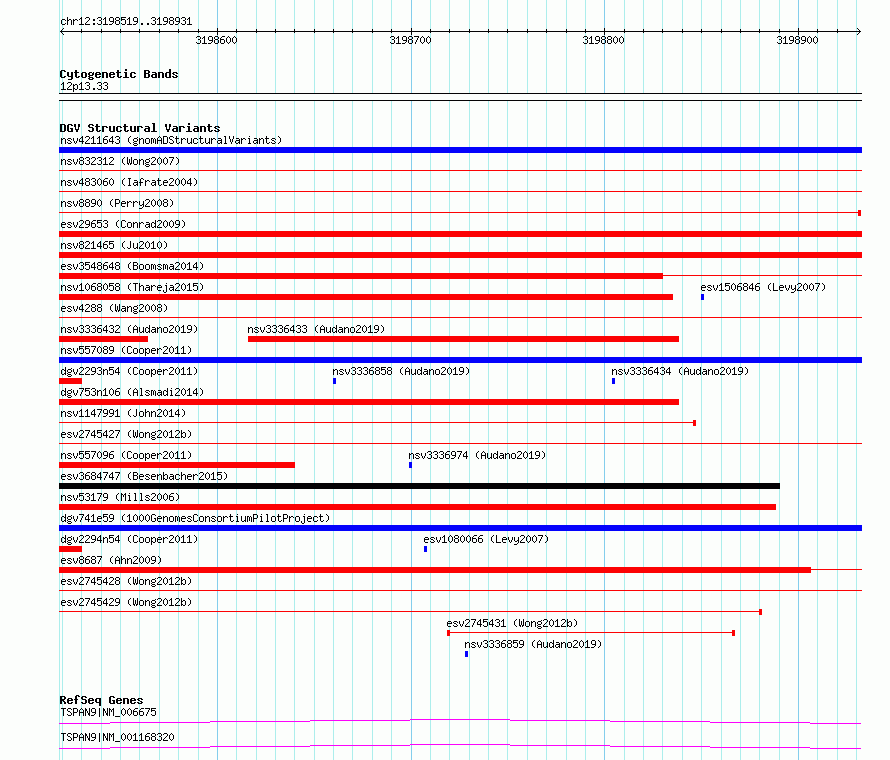The width and height of the screenshot is (890, 760).
Task: Click the DGV Structural Variants track title
Action: [x=140, y=128]
